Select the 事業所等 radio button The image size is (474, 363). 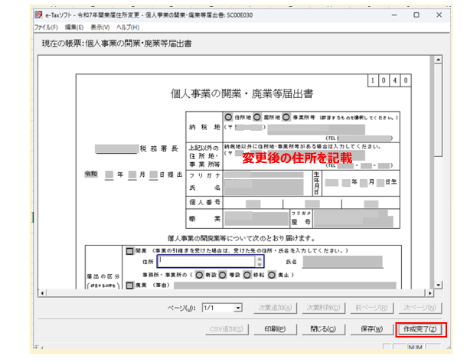pyautogui.click(x=286, y=117)
